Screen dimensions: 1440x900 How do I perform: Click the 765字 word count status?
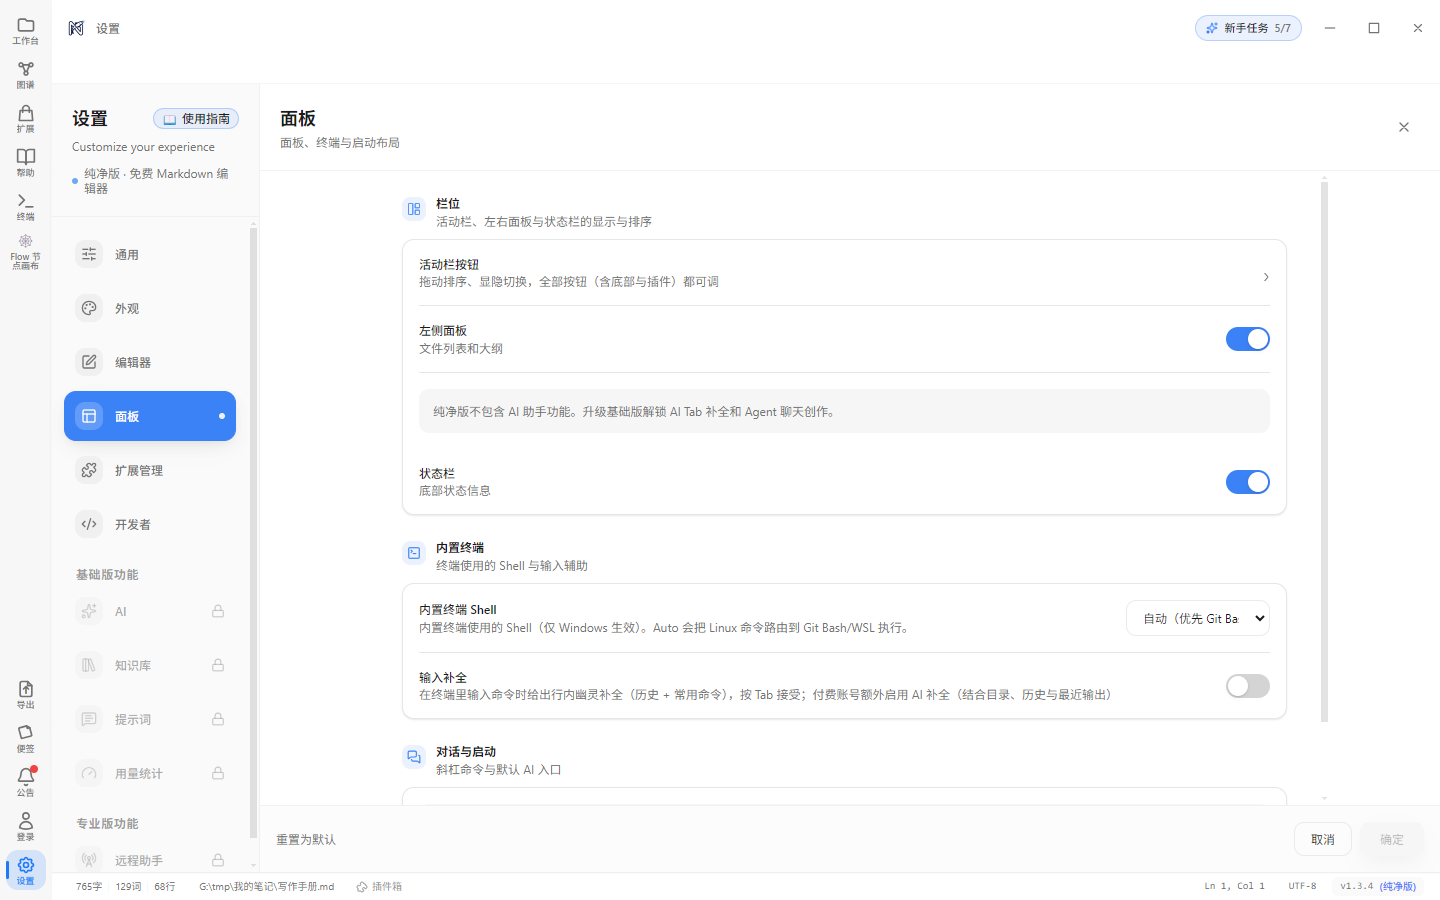click(89, 887)
